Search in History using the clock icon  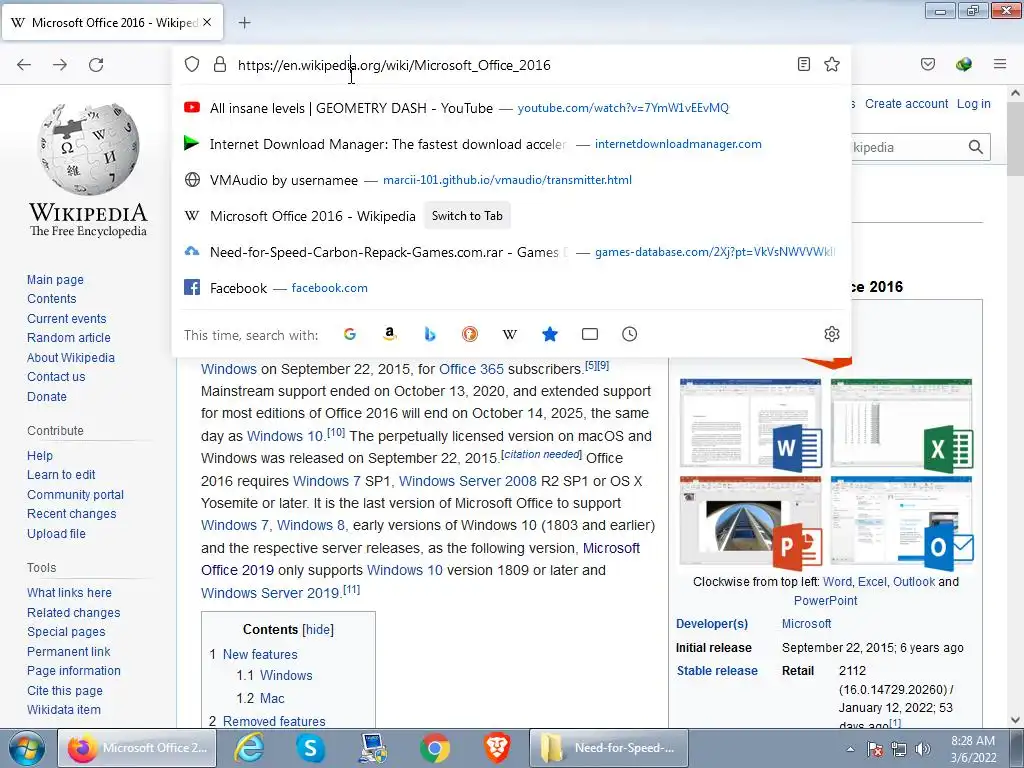630,334
